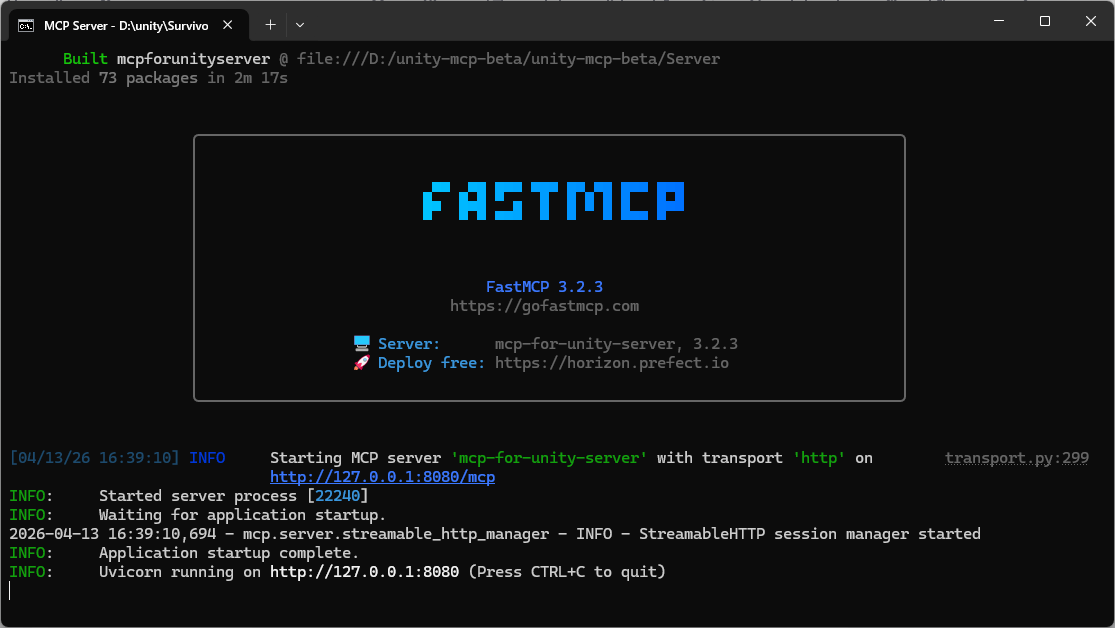This screenshot has width=1115, height=628.
Task: Click the Uvicorn running http://127.0.0.1:8080 address
Action: pos(365,572)
